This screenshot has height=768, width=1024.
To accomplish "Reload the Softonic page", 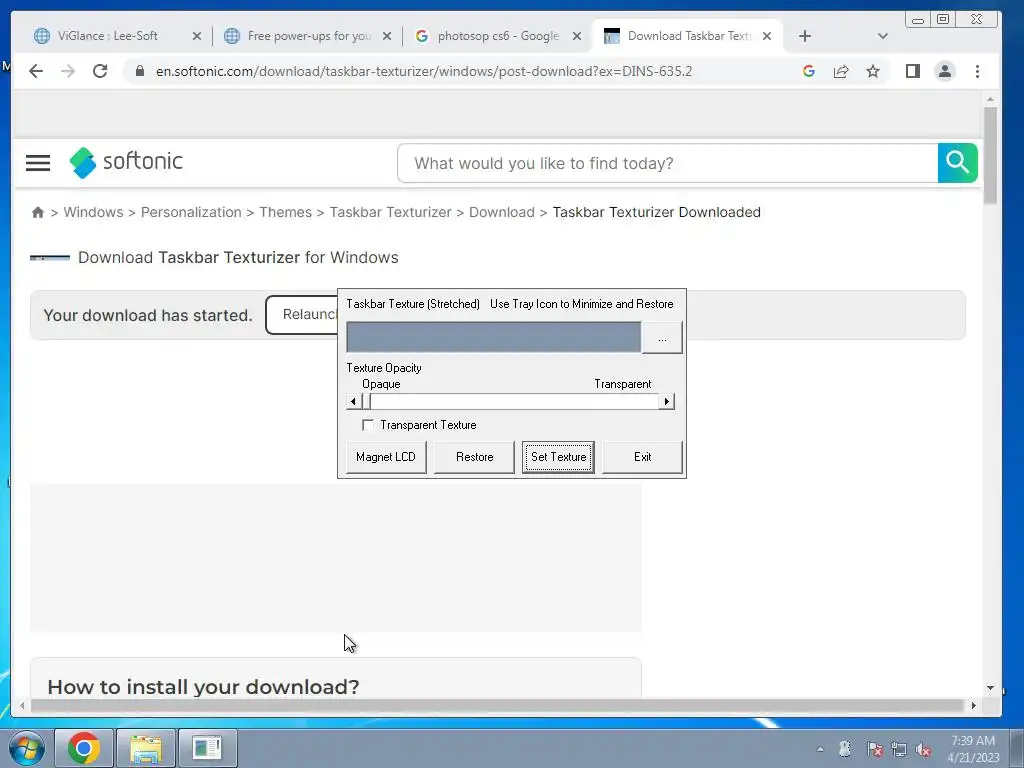I will 100,71.
